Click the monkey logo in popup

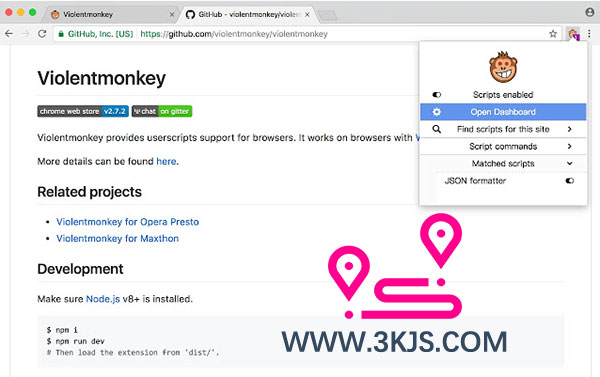(x=503, y=67)
